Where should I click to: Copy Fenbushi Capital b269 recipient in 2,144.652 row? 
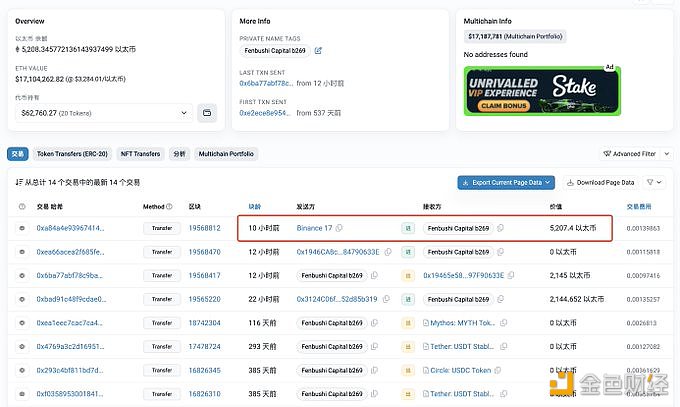tap(500, 299)
